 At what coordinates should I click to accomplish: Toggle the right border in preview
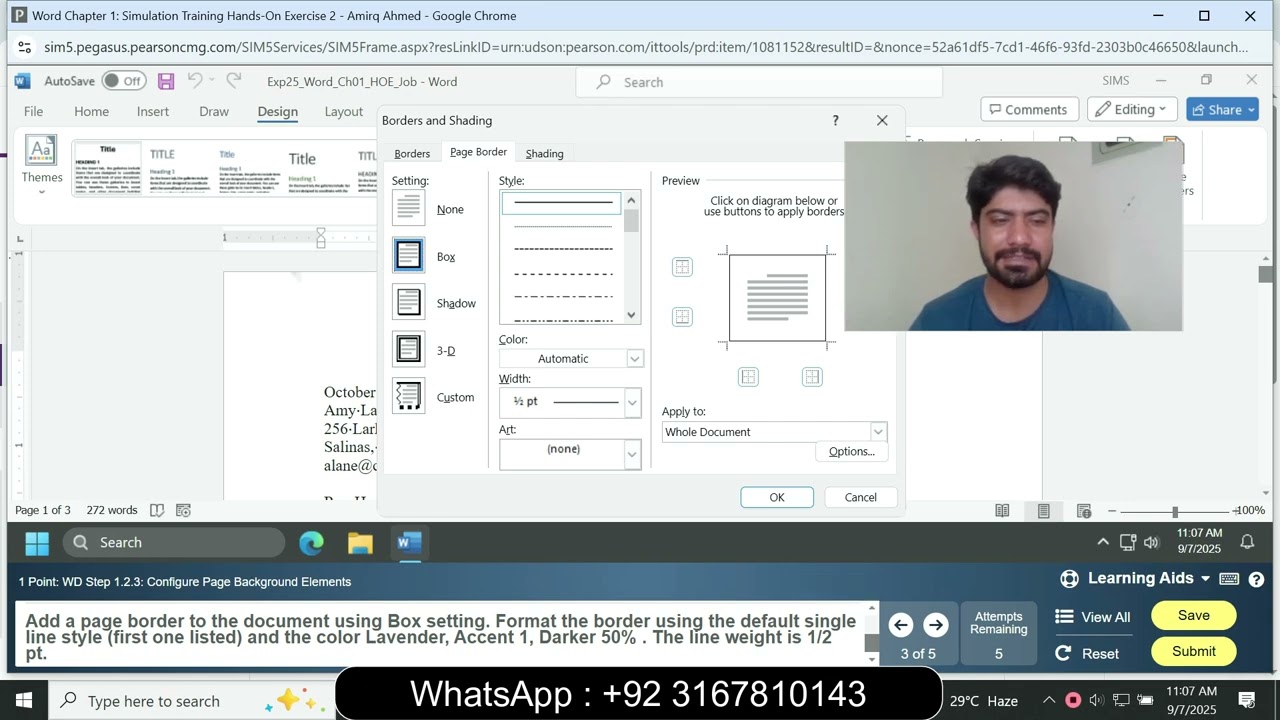pos(812,377)
